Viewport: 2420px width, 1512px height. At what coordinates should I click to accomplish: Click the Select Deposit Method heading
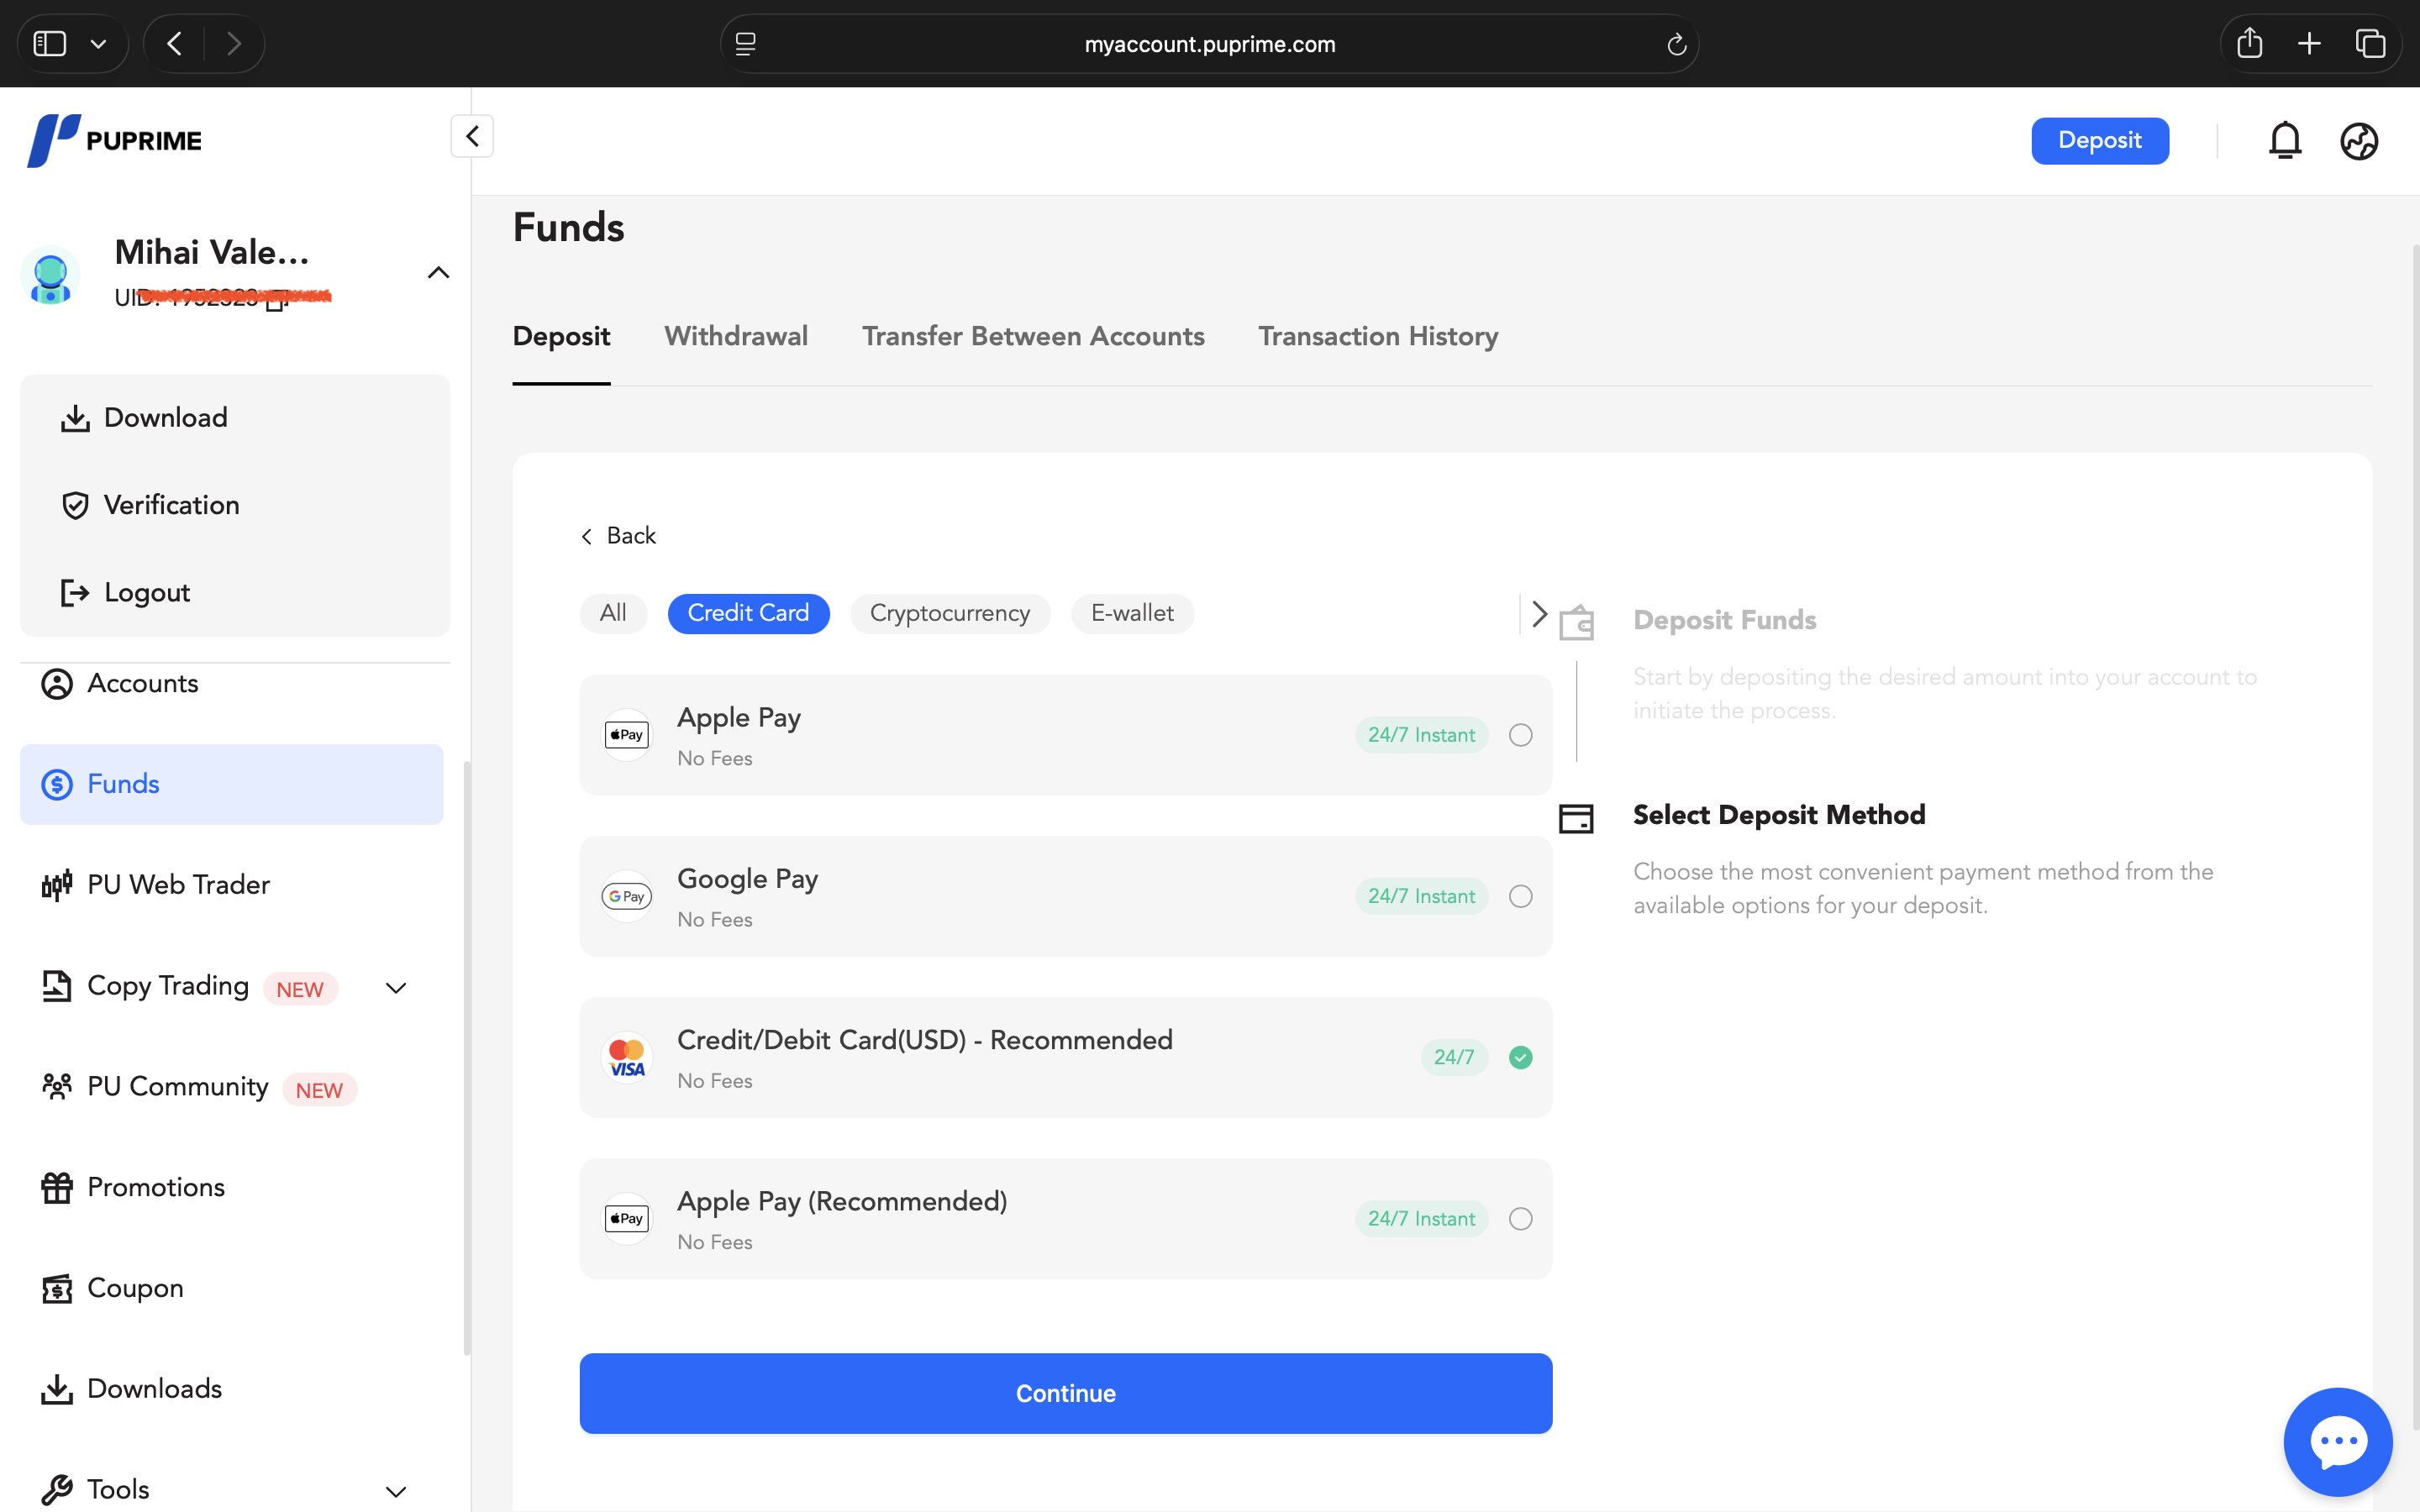pos(1779,815)
